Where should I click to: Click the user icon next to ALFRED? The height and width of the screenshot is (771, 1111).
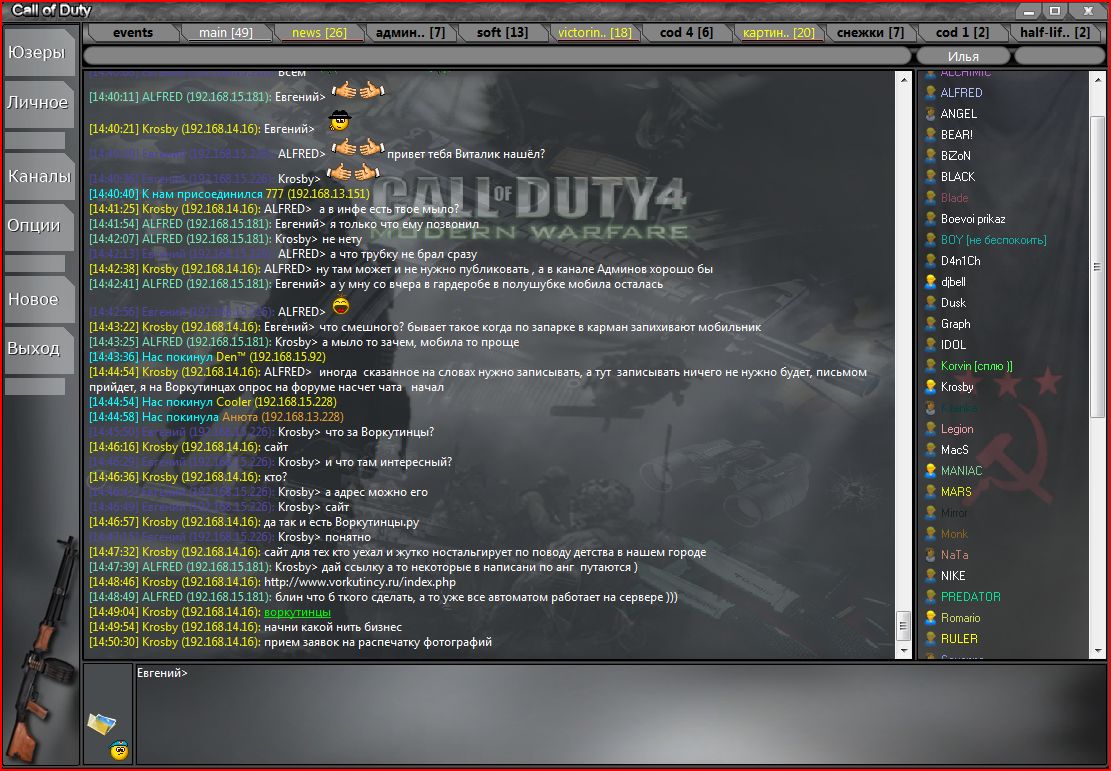930,93
